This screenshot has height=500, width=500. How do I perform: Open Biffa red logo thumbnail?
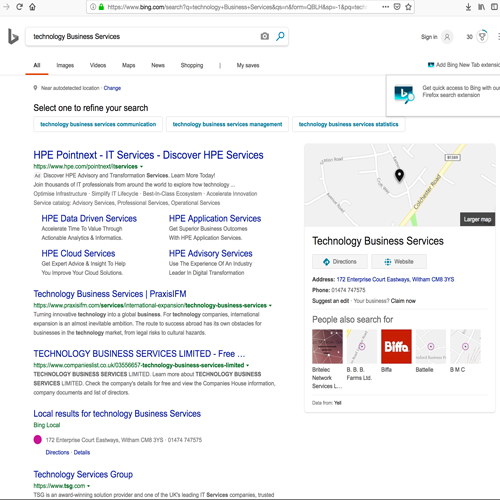pos(396,346)
